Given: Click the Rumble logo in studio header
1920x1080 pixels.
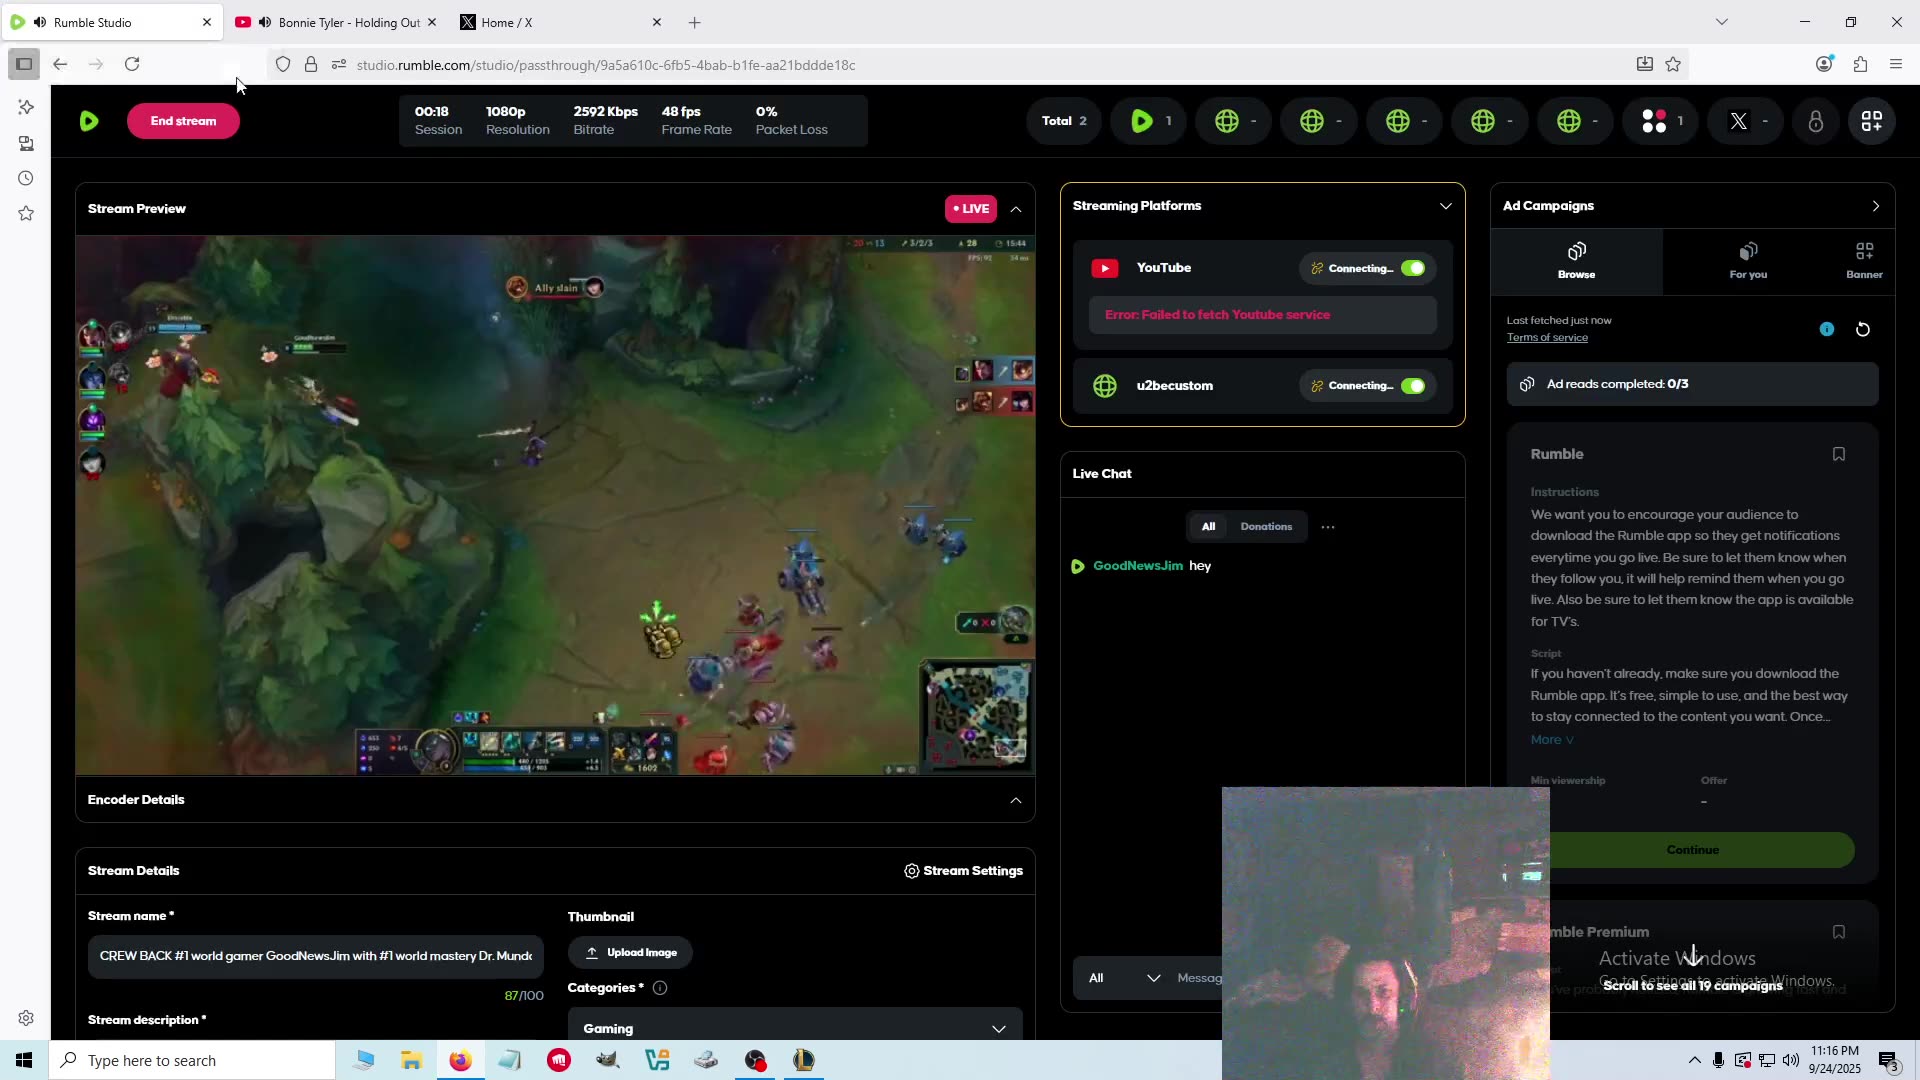Looking at the screenshot, I should click(89, 121).
